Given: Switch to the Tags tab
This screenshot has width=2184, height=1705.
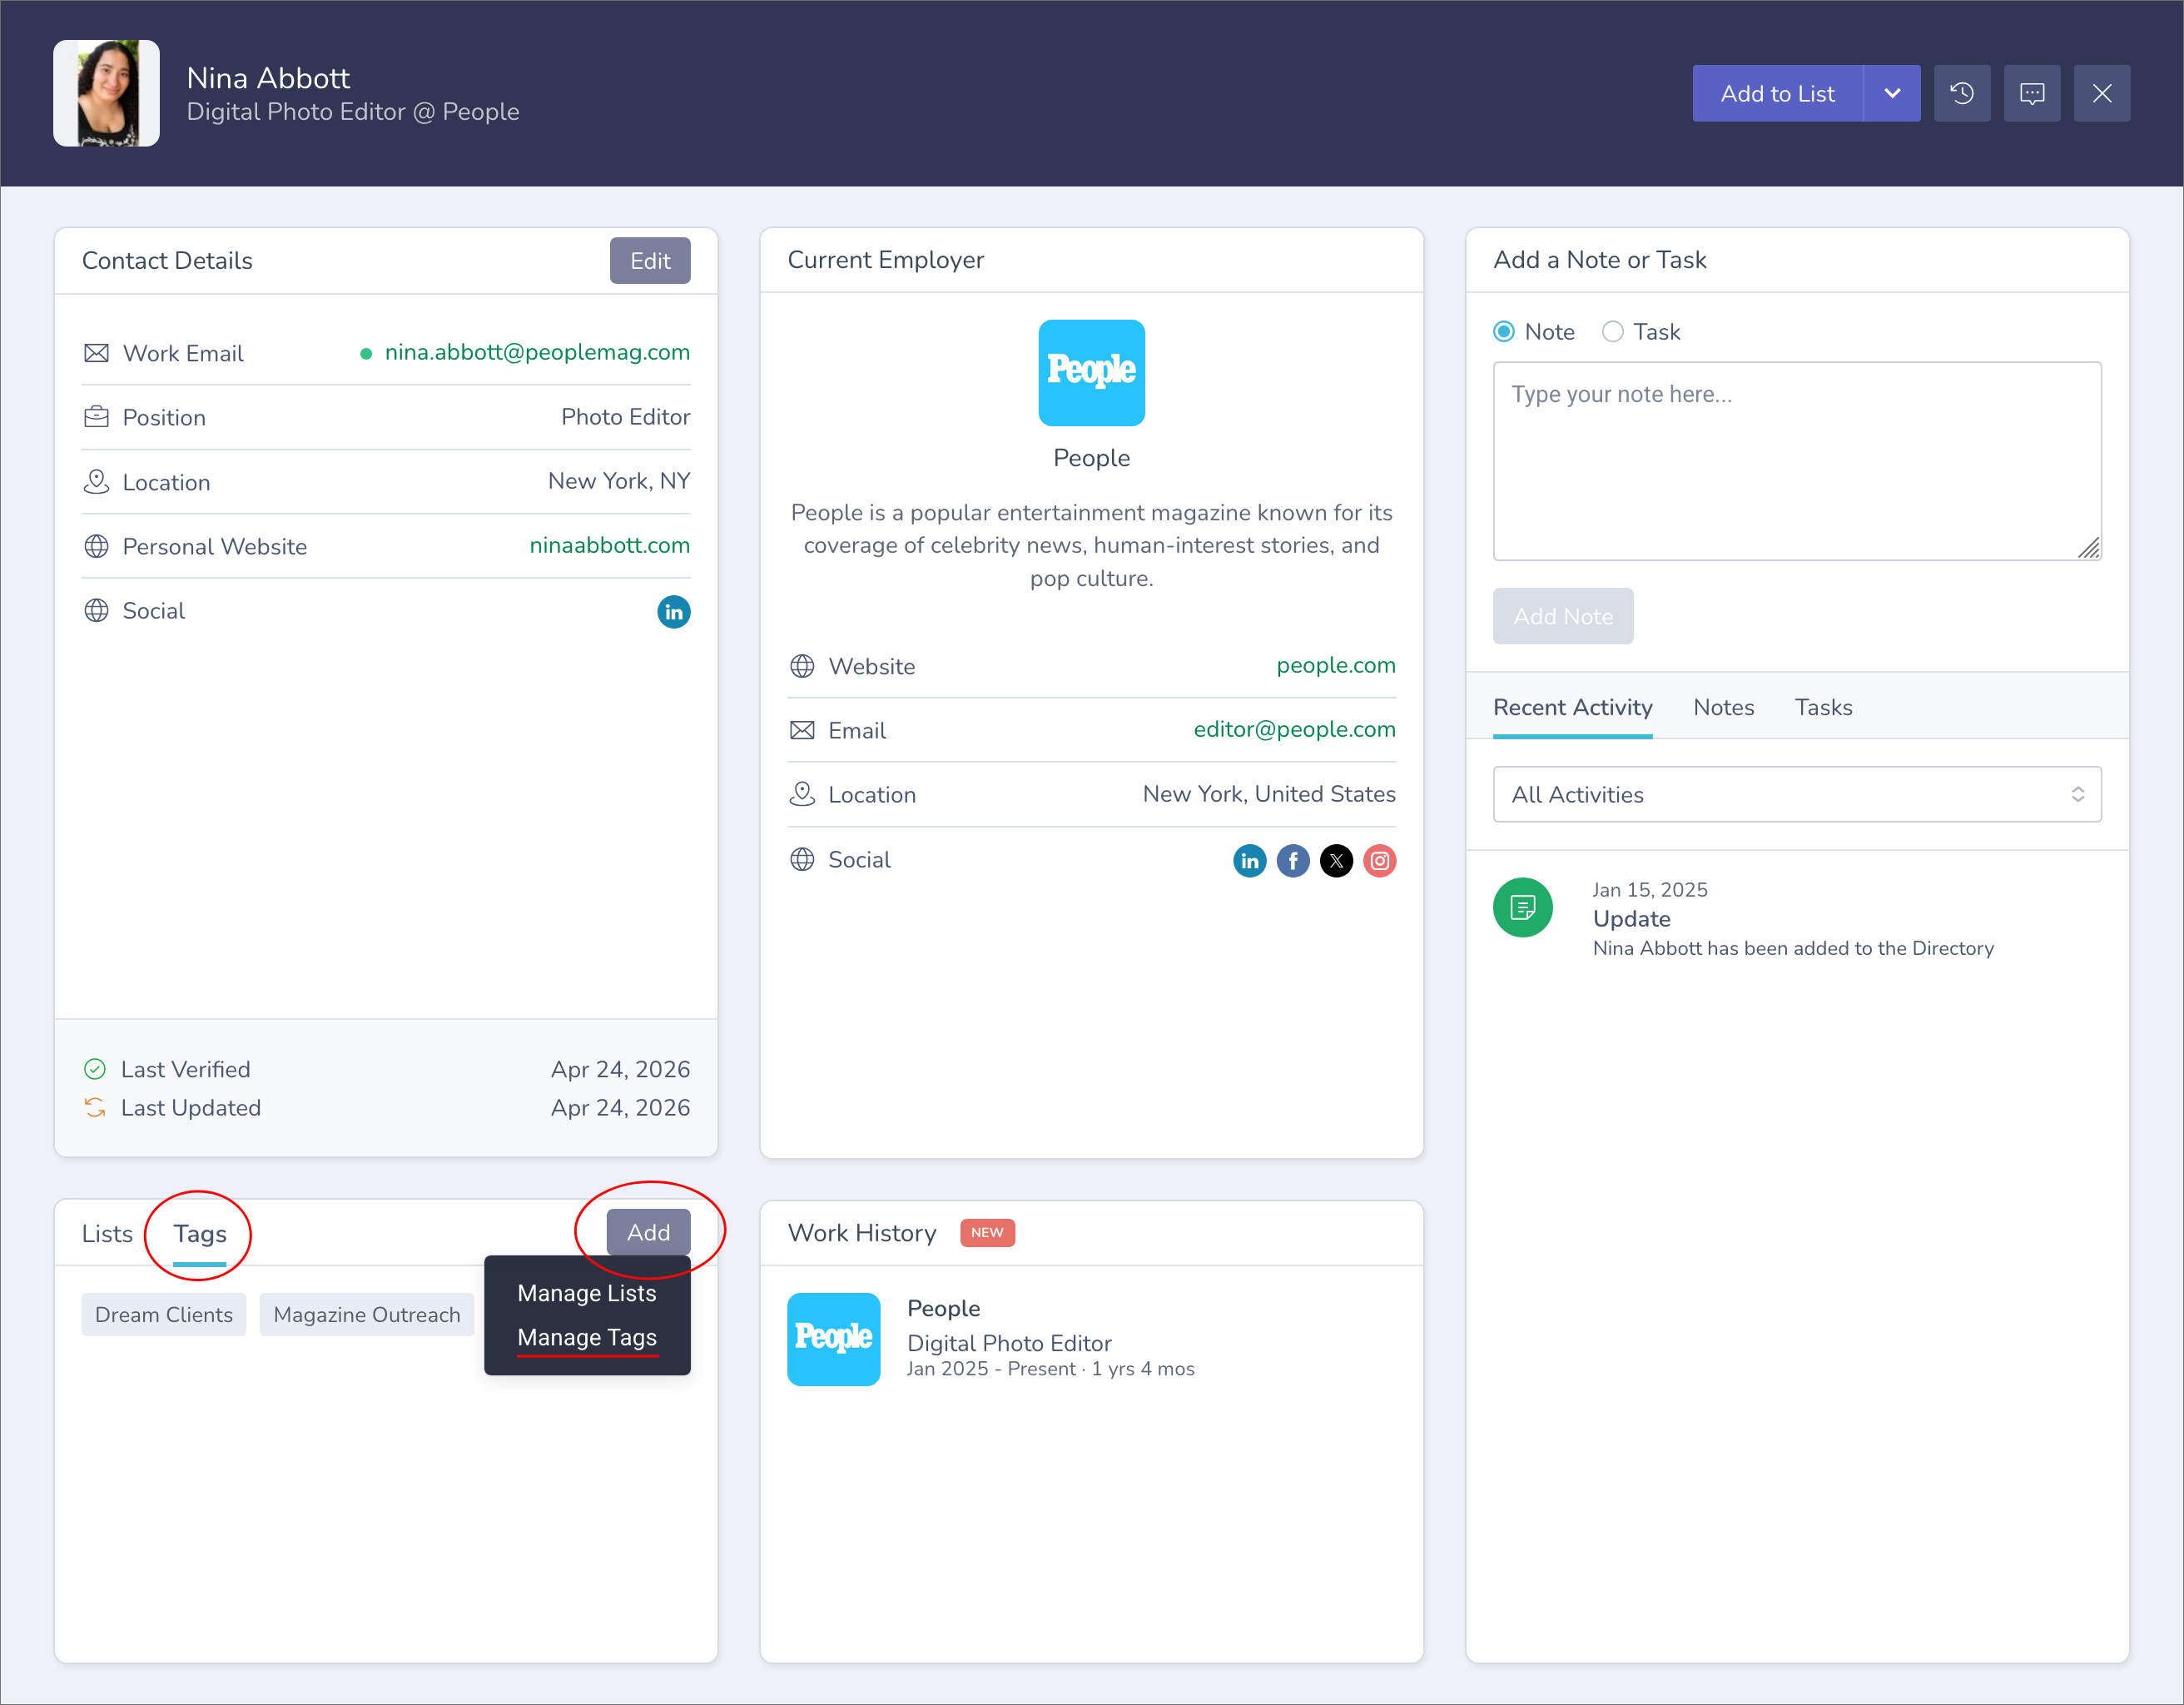Looking at the screenshot, I should pyautogui.click(x=200, y=1233).
